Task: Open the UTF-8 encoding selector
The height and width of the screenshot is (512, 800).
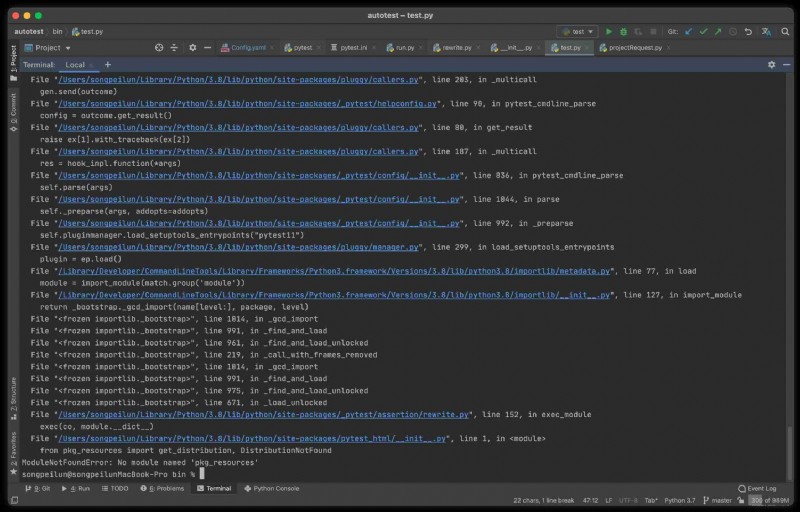Action: click(x=628, y=500)
